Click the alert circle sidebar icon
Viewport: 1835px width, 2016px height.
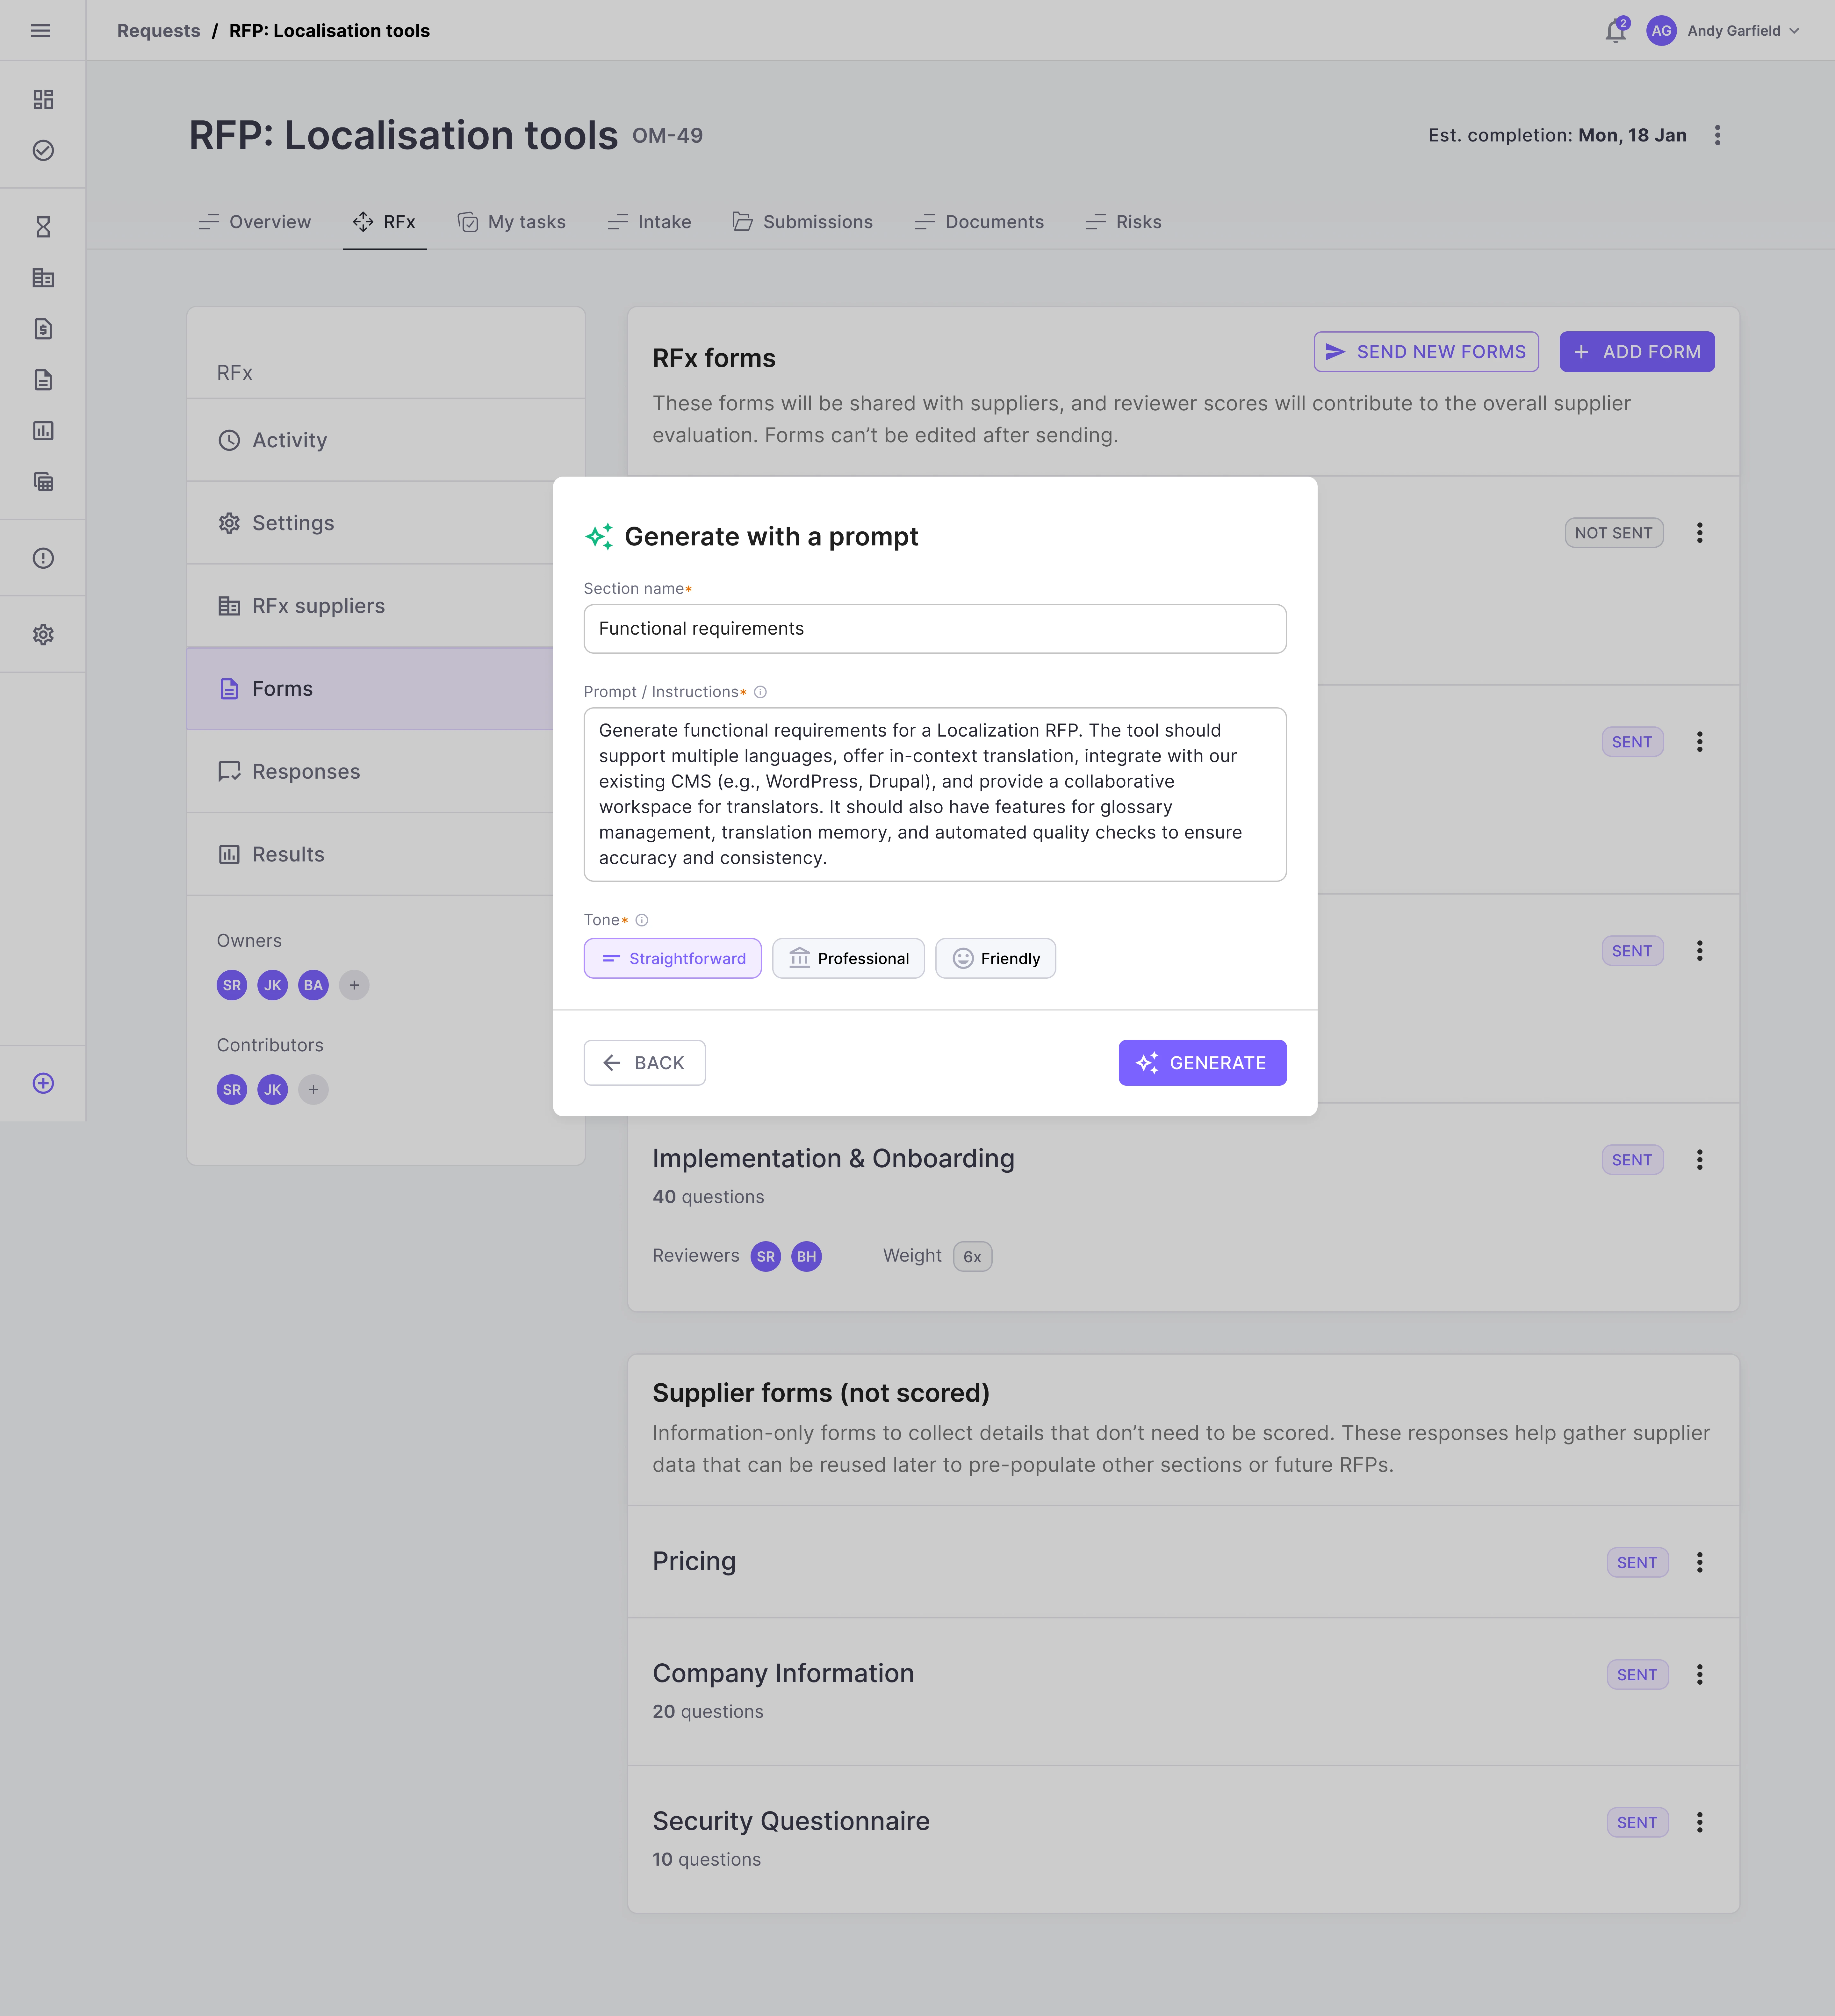pos(43,558)
